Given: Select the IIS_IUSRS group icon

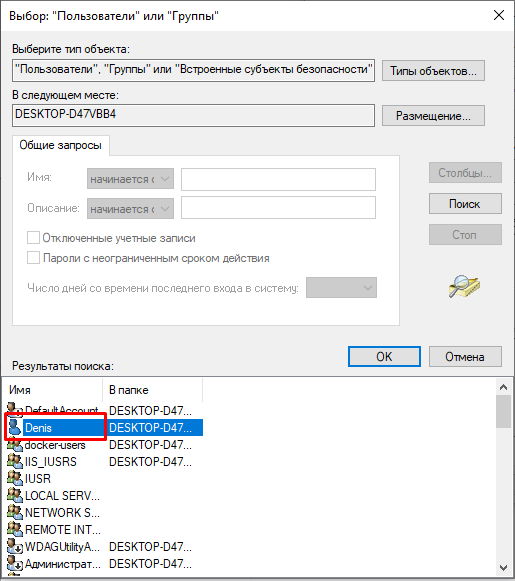Looking at the screenshot, I should click(15, 462).
